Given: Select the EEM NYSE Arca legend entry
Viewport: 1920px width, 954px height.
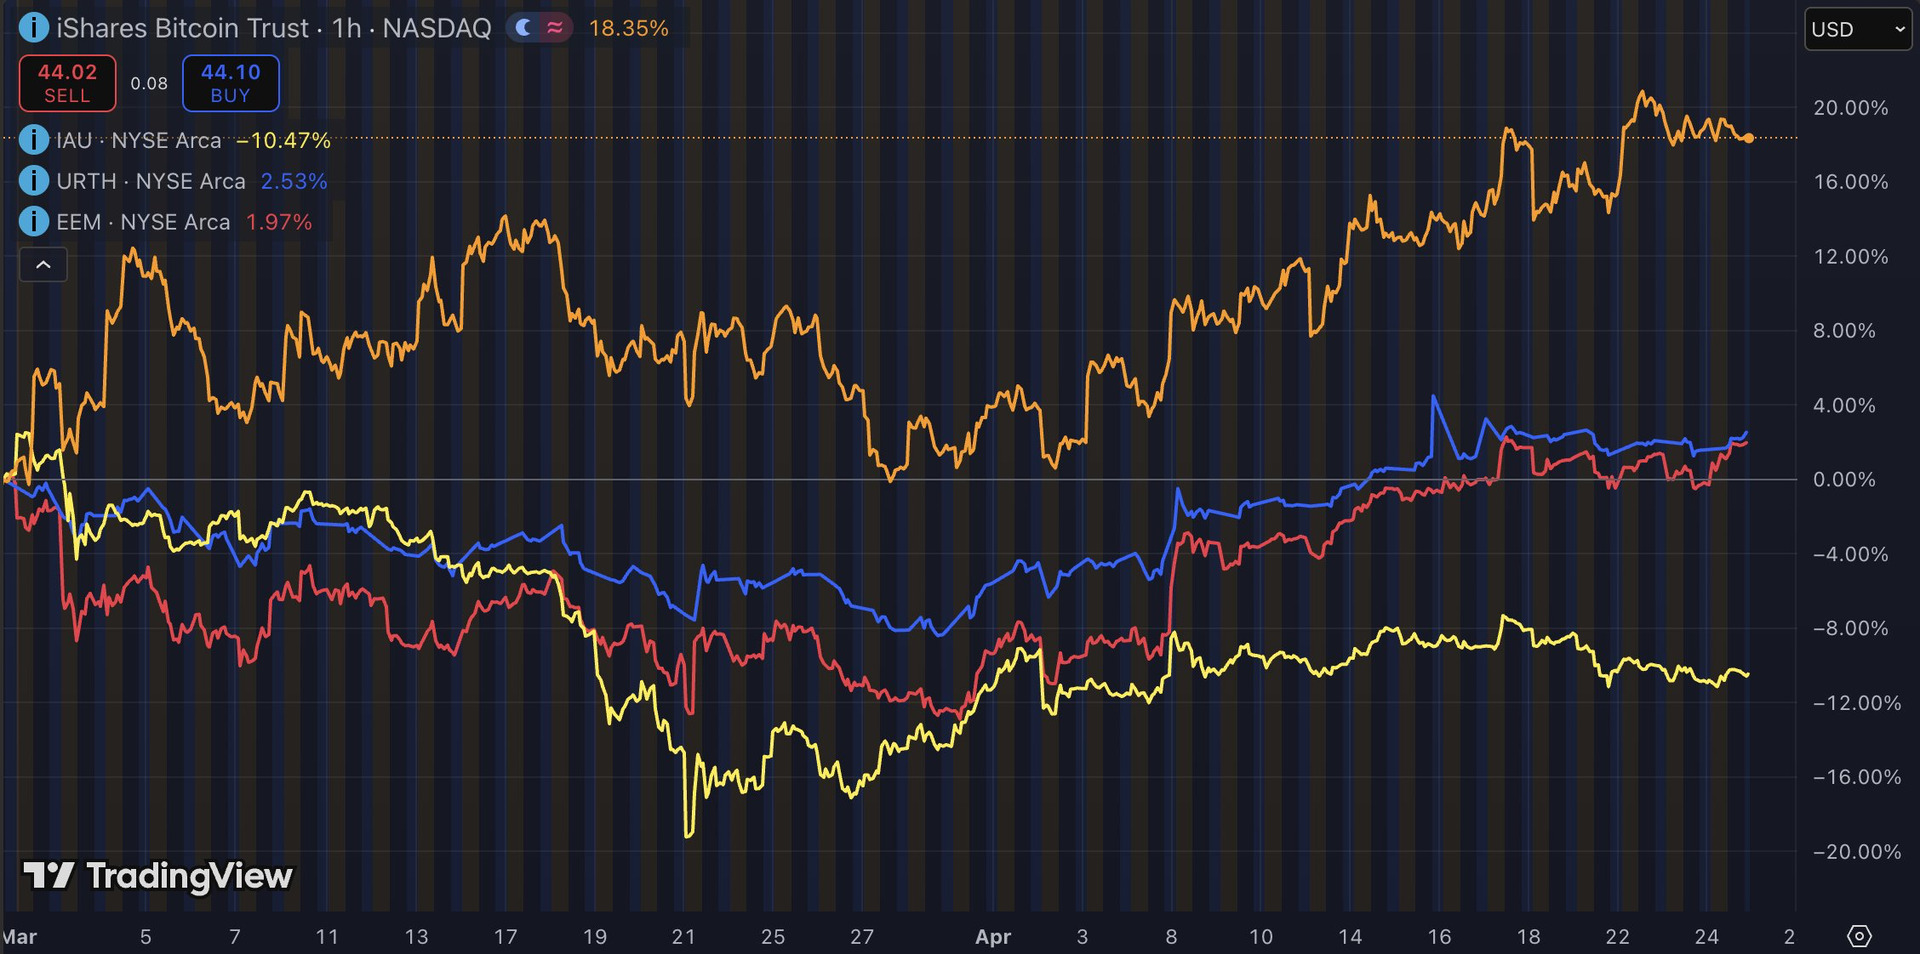Looking at the screenshot, I should (143, 222).
